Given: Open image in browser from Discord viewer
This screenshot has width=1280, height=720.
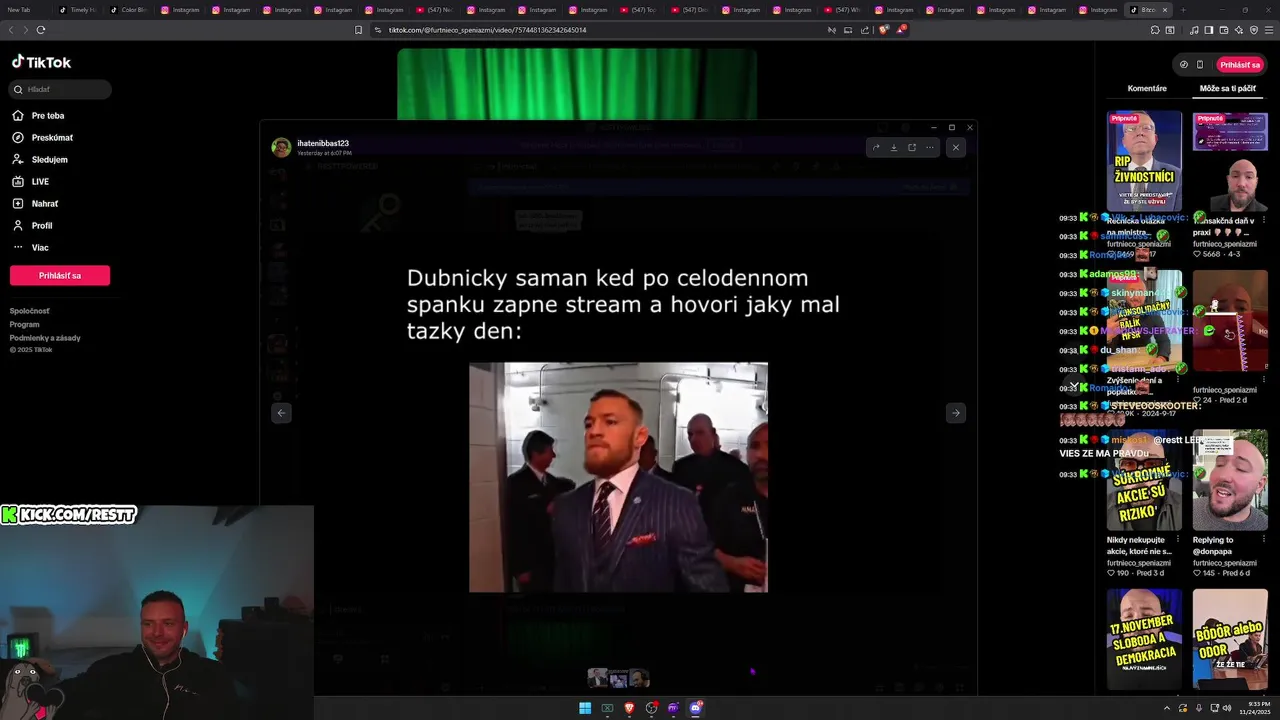Looking at the screenshot, I should point(912,147).
